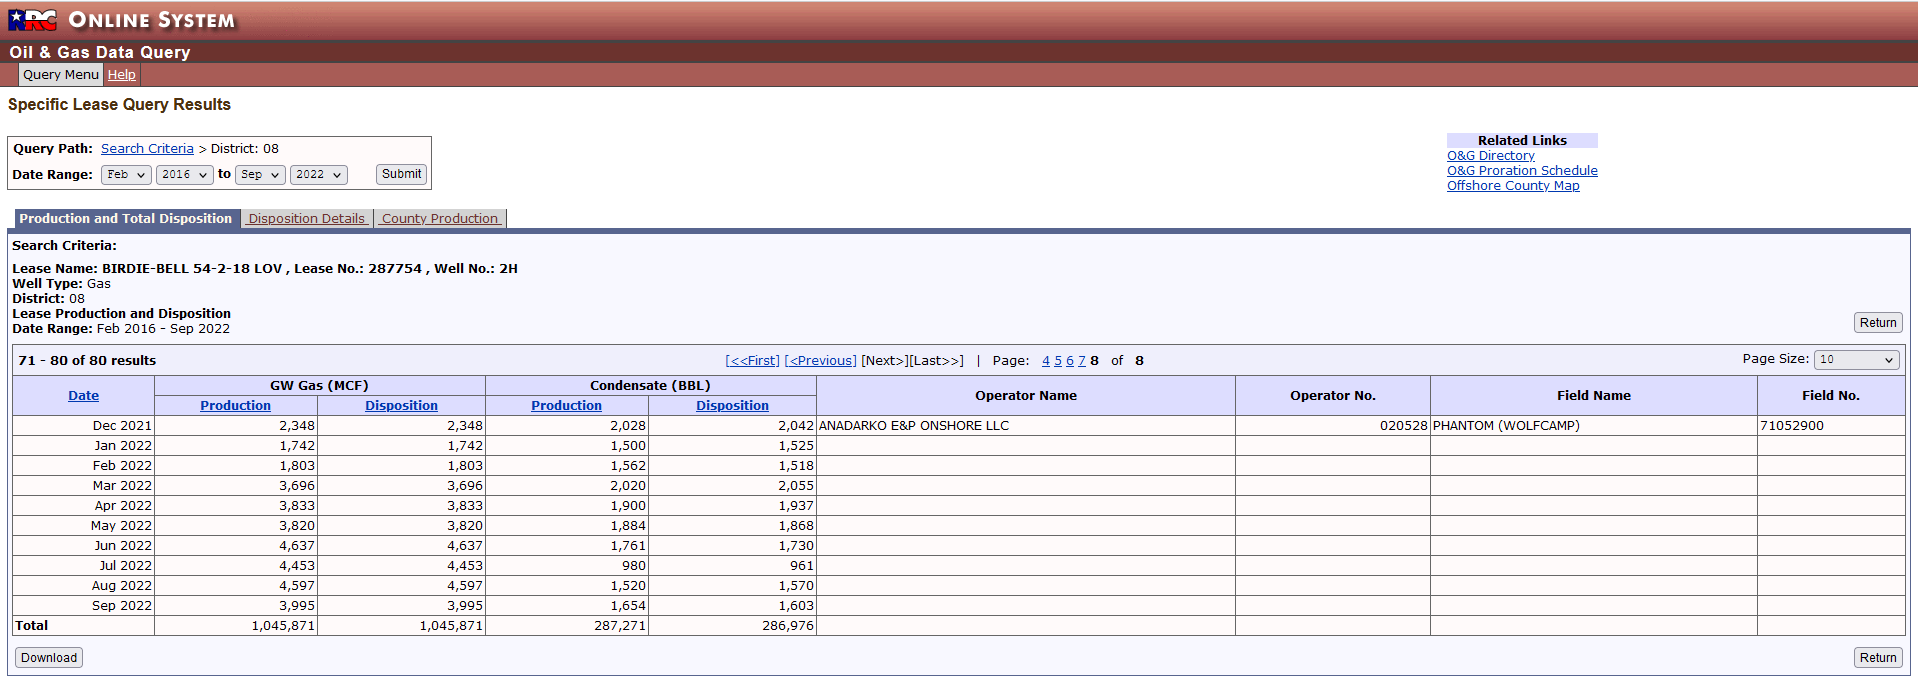This screenshot has width=1918, height=679.
Task: Switch to County Production tab
Action: tap(440, 219)
